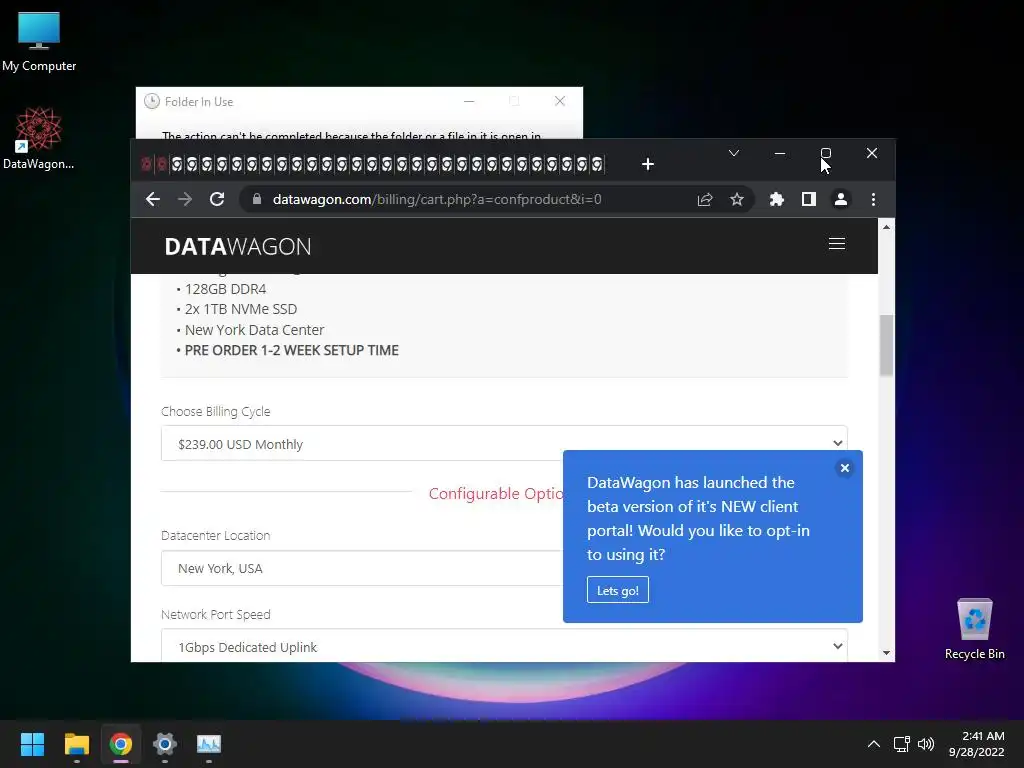Bookmark this page with the star icon
This screenshot has width=1024, height=768.
click(737, 199)
